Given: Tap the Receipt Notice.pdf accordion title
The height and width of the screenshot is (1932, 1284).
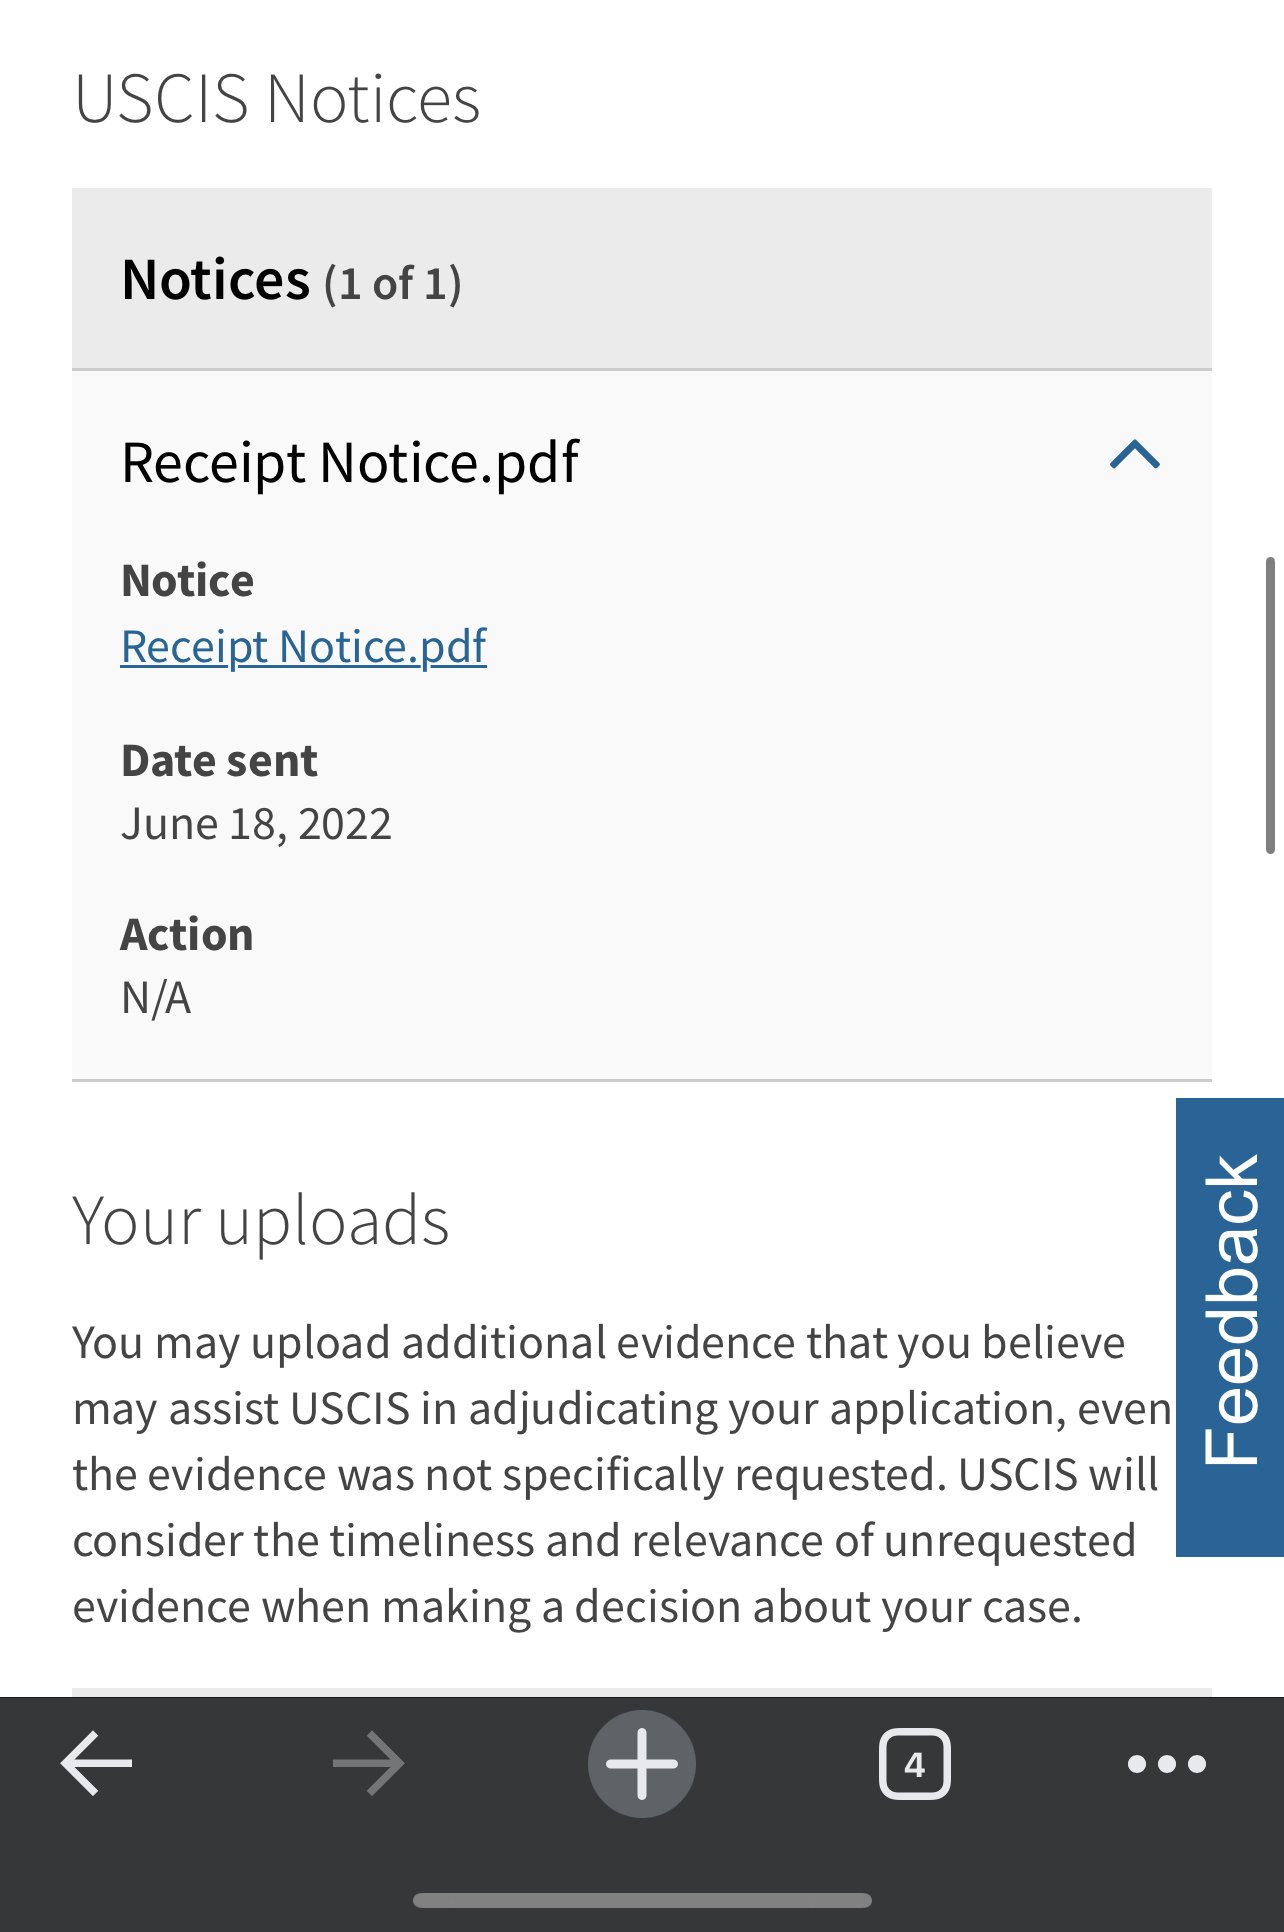Looking at the screenshot, I should (350, 462).
